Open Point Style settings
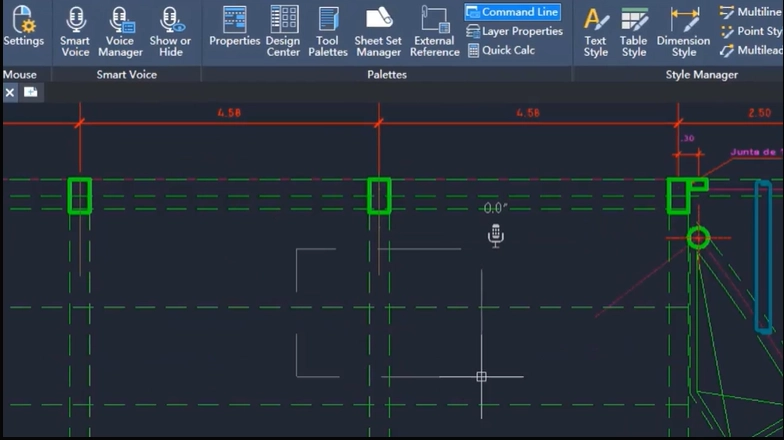 tap(750, 31)
